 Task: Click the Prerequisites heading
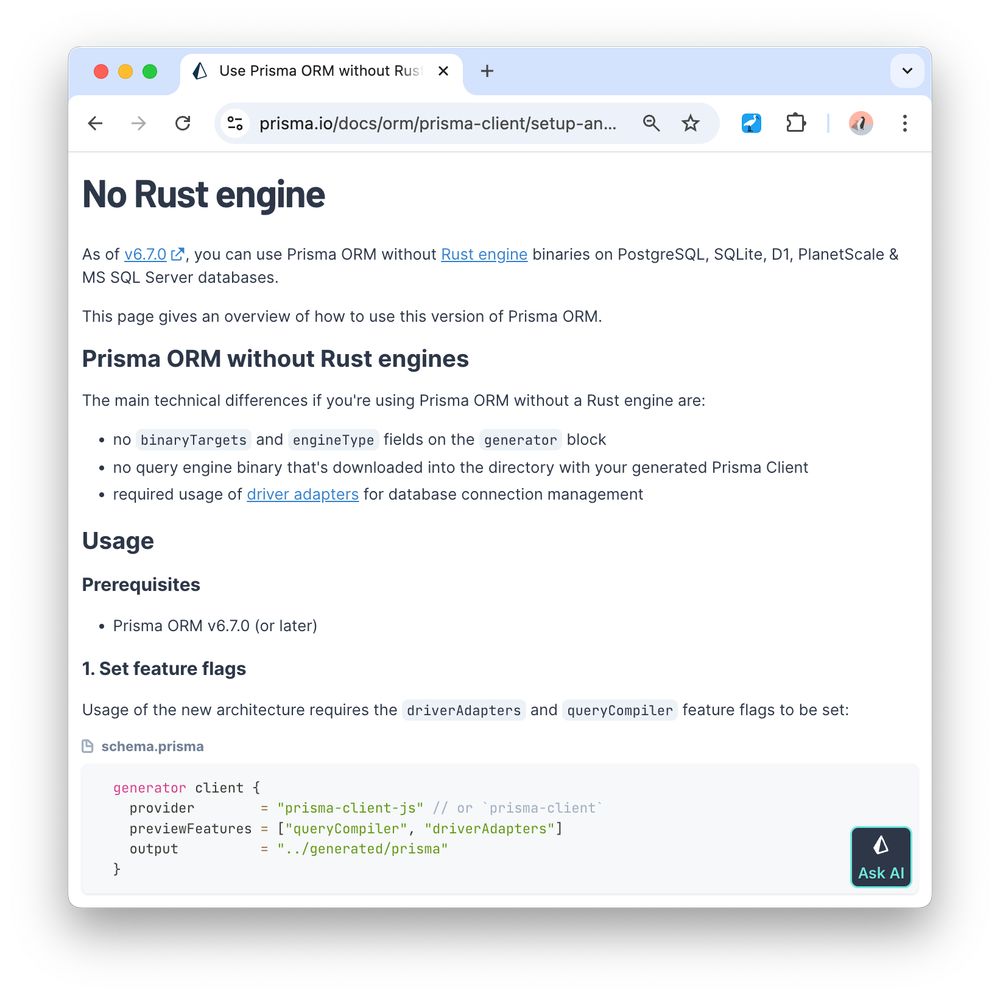point(141,585)
